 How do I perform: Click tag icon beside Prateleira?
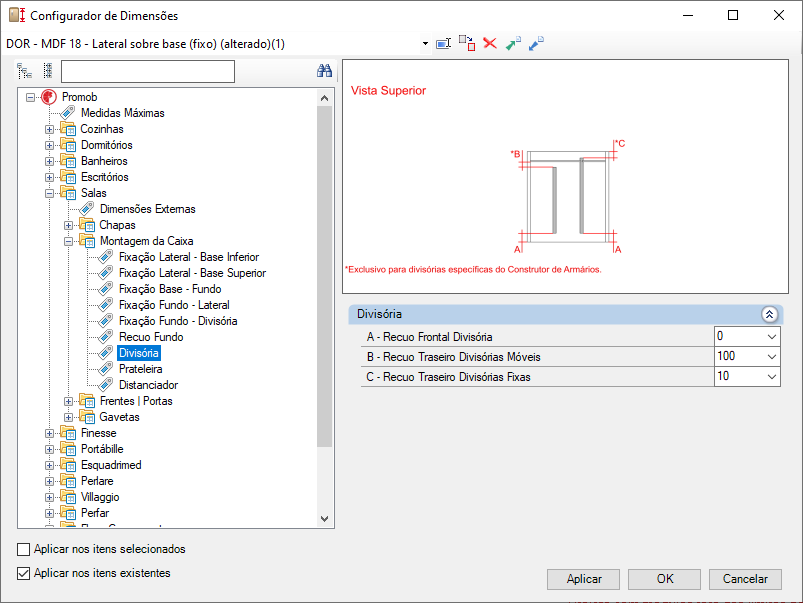tap(106, 369)
